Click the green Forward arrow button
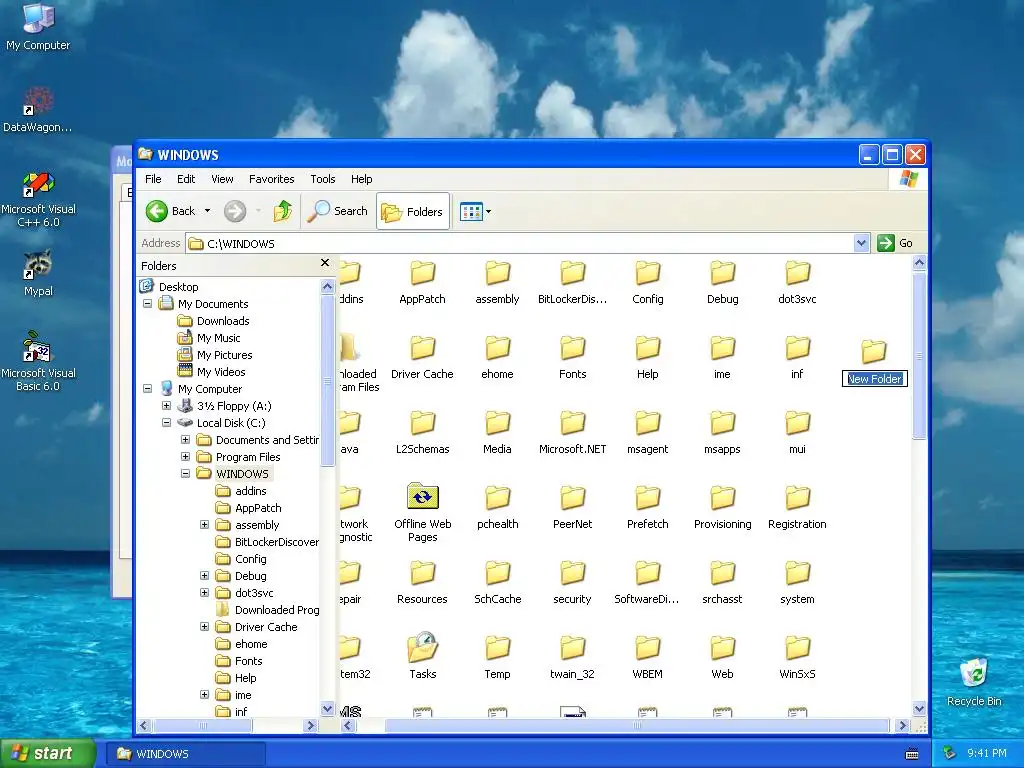1024x768 pixels. 235,211
